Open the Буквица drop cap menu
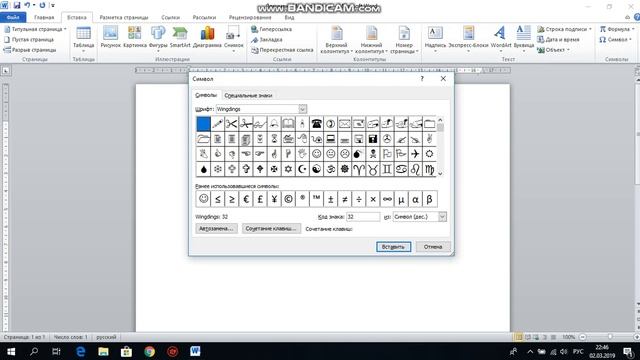This screenshot has height=360, width=640. click(x=524, y=38)
